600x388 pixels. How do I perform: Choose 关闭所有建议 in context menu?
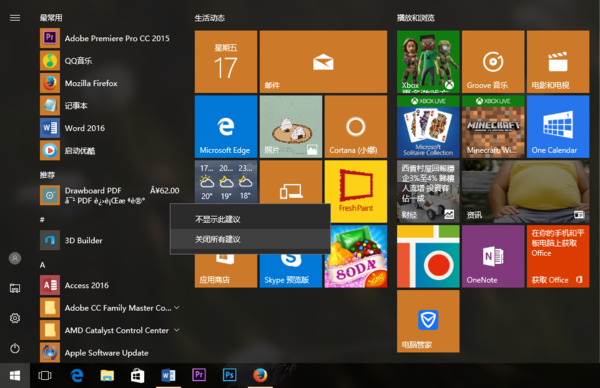[x=250, y=239]
